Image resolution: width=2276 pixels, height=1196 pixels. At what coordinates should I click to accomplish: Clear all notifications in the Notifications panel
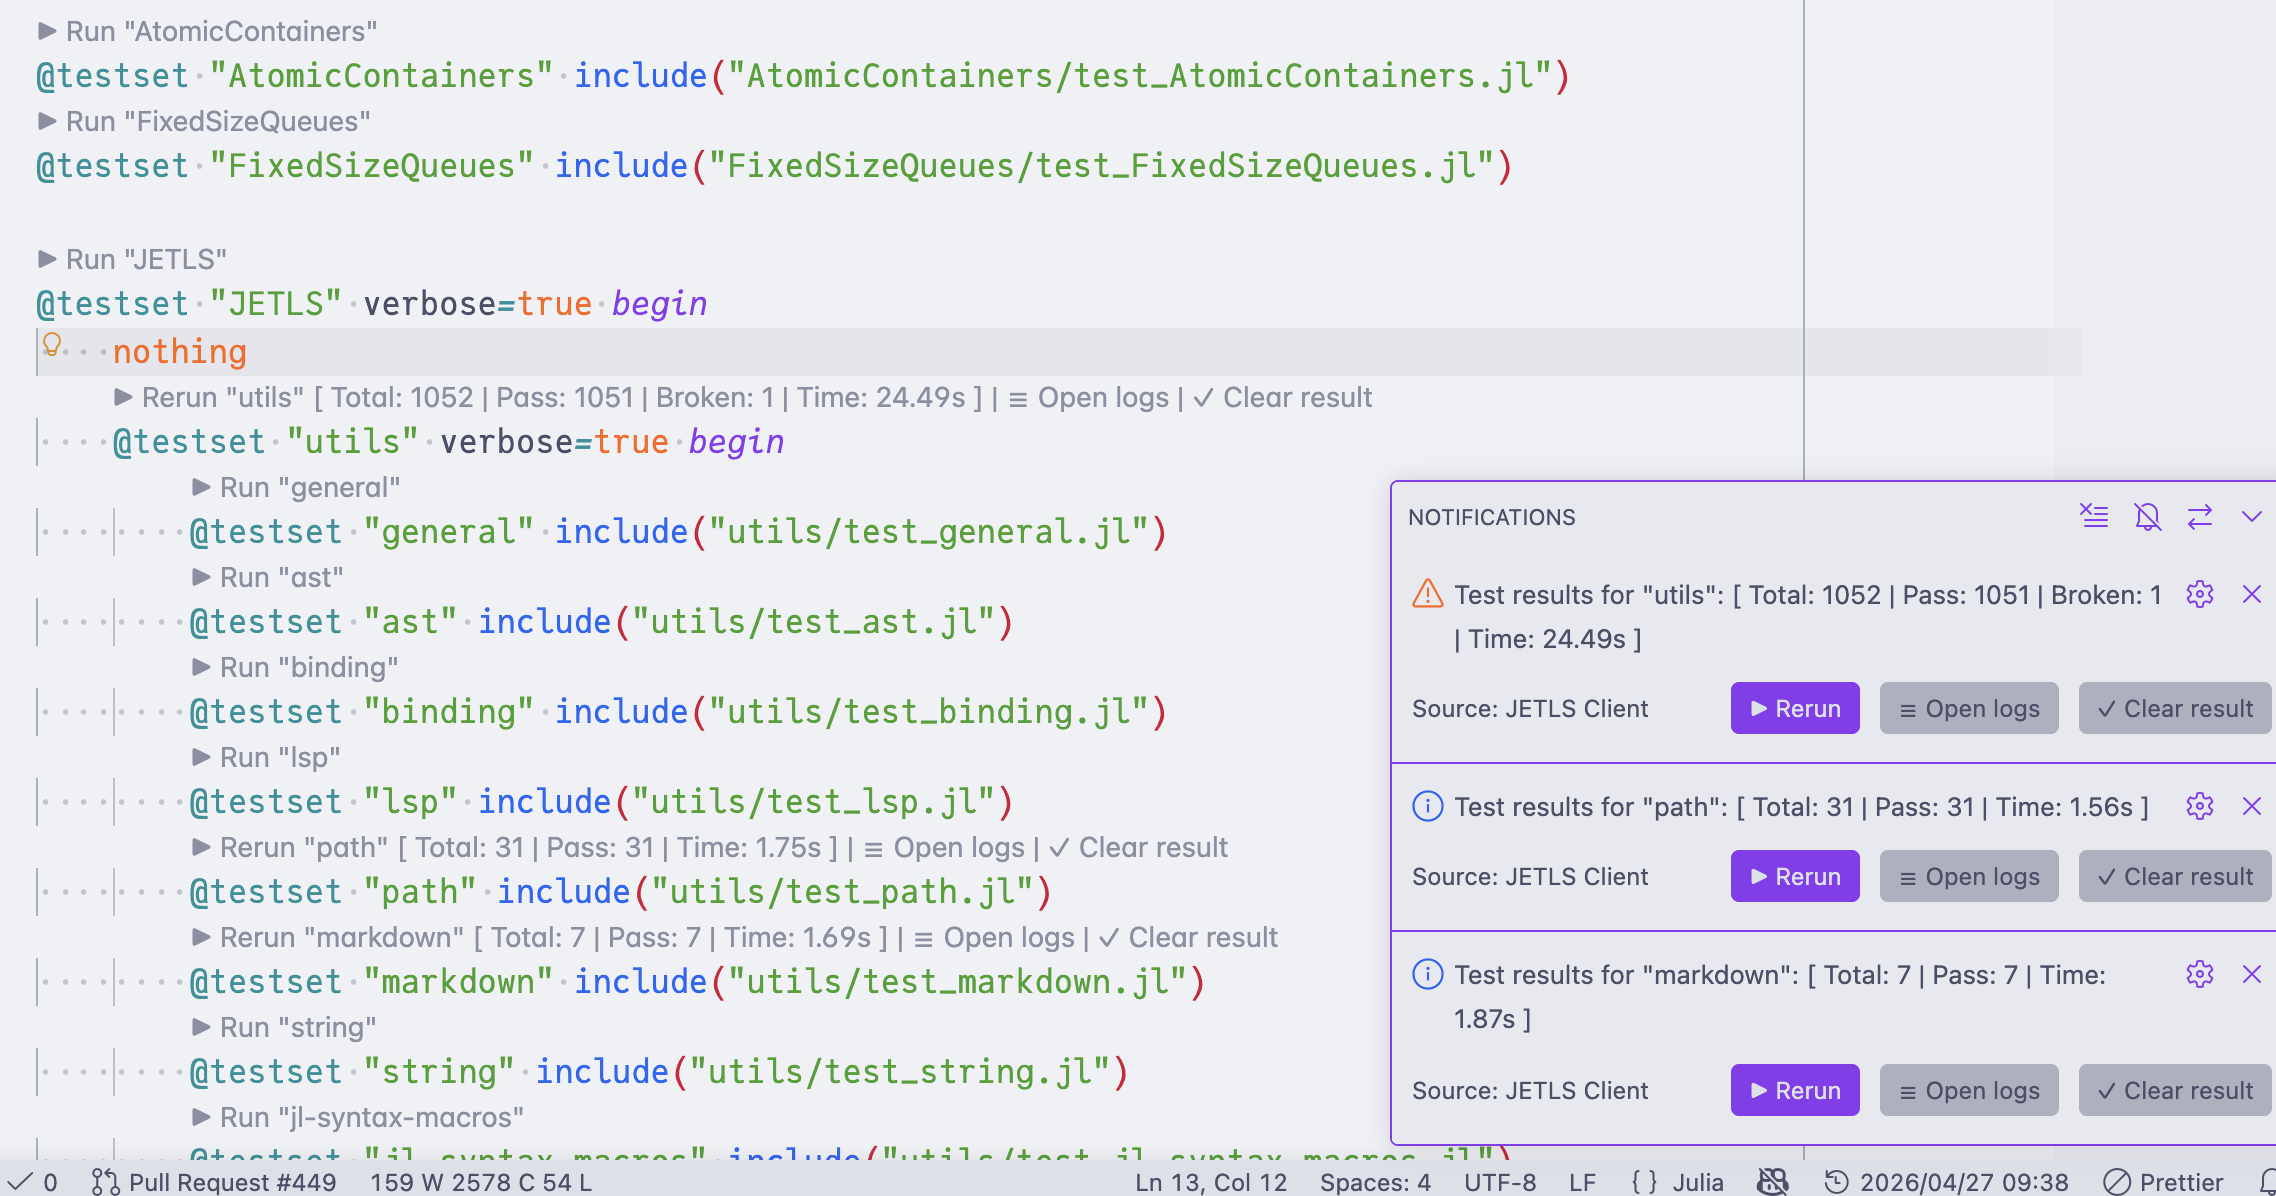(x=2094, y=516)
